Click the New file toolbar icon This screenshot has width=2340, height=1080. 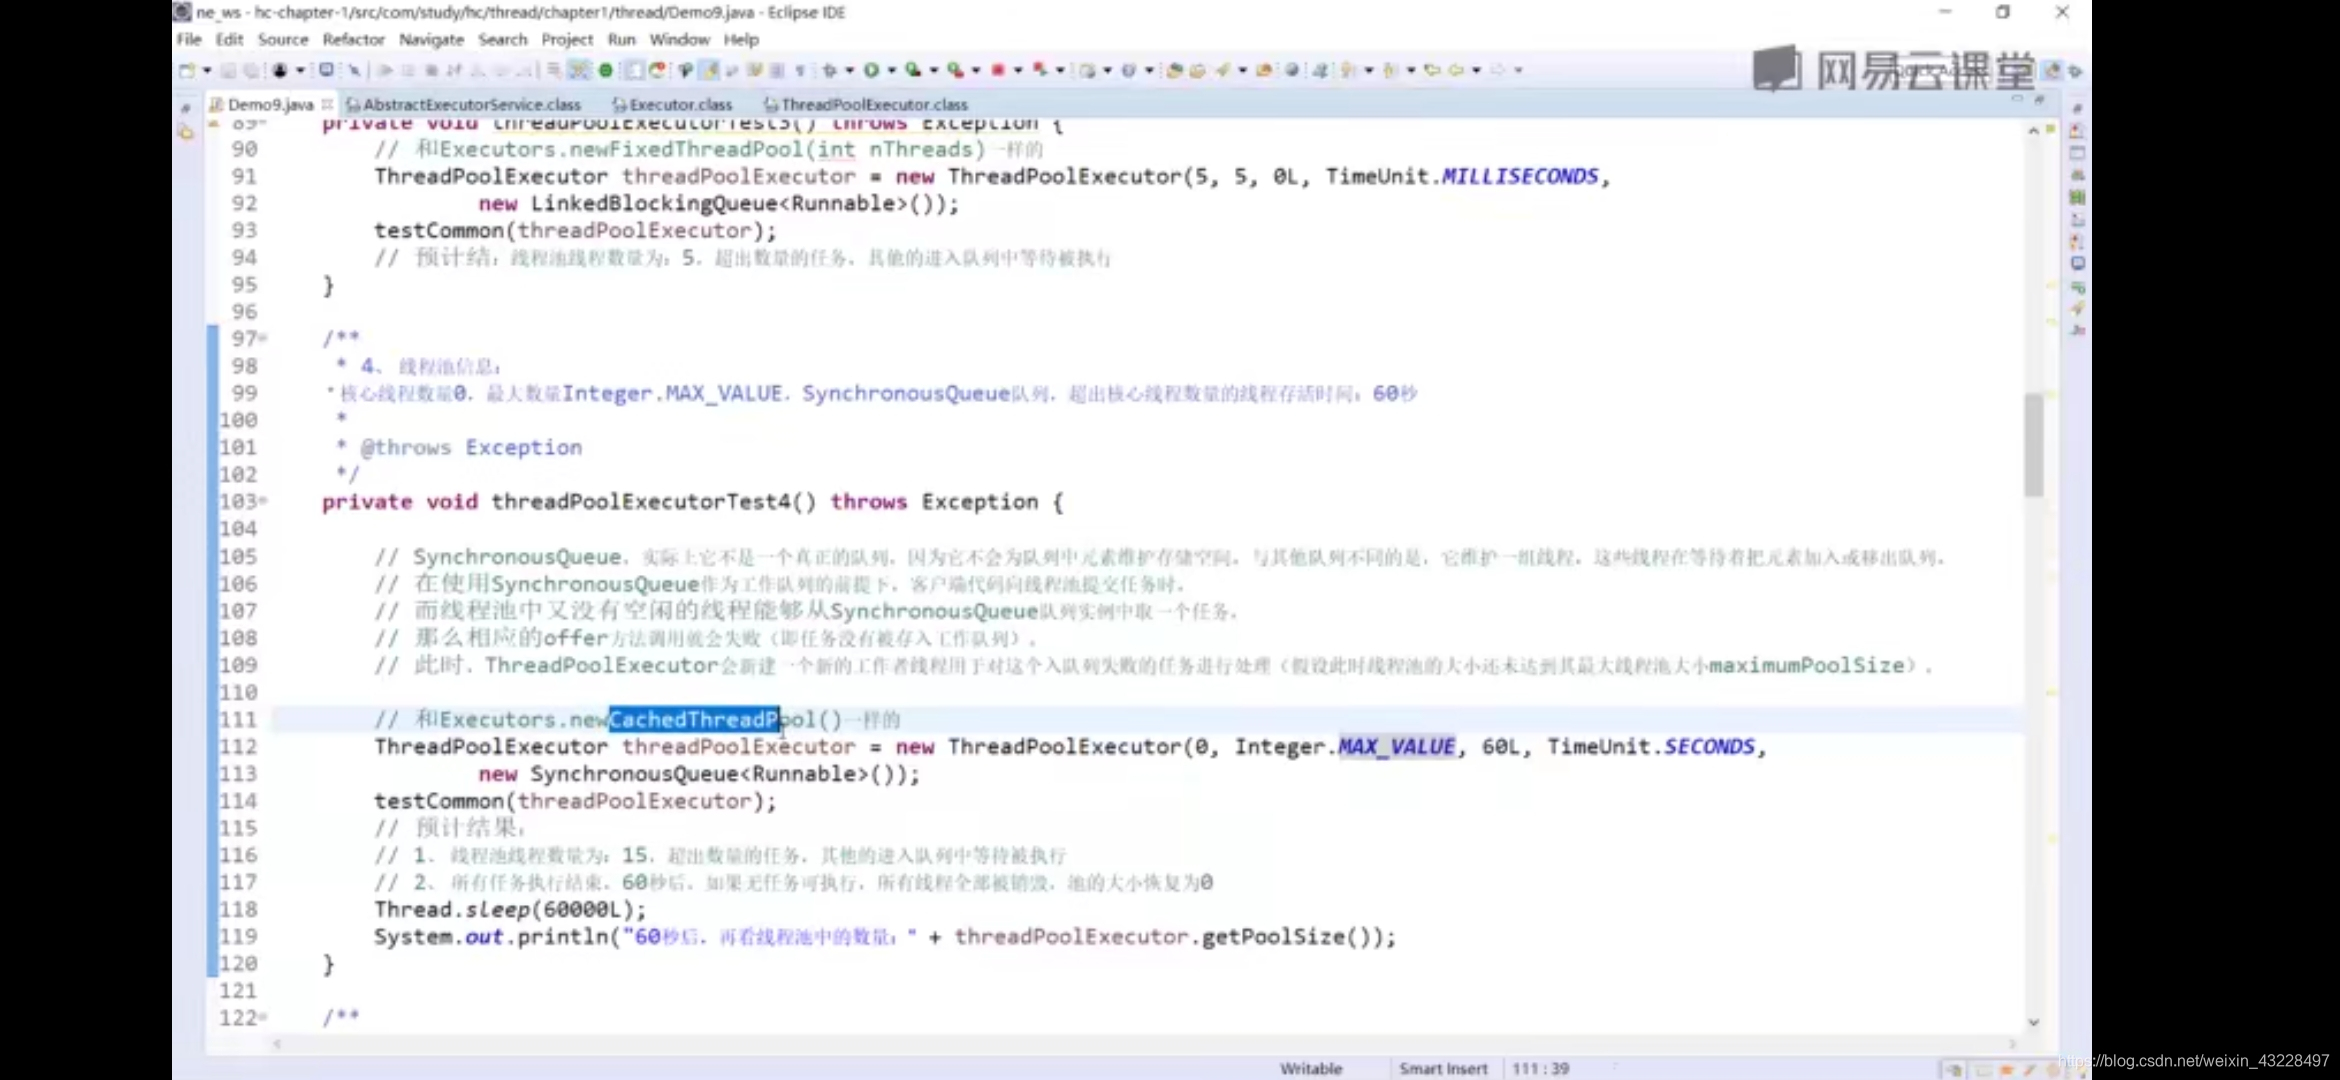[x=187, y=70]
